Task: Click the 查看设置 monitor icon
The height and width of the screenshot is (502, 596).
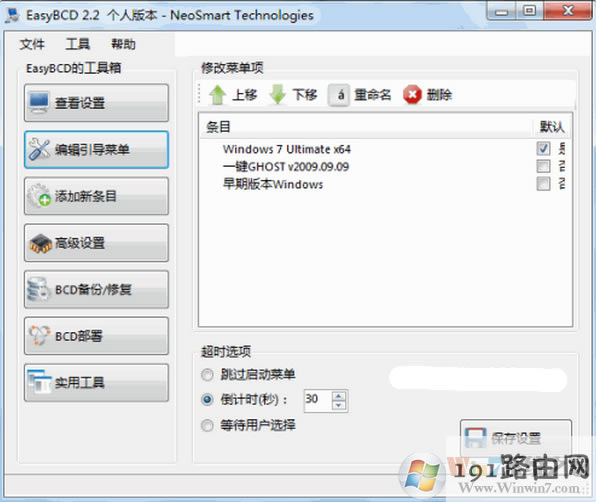Action: [x=39, y=102]
